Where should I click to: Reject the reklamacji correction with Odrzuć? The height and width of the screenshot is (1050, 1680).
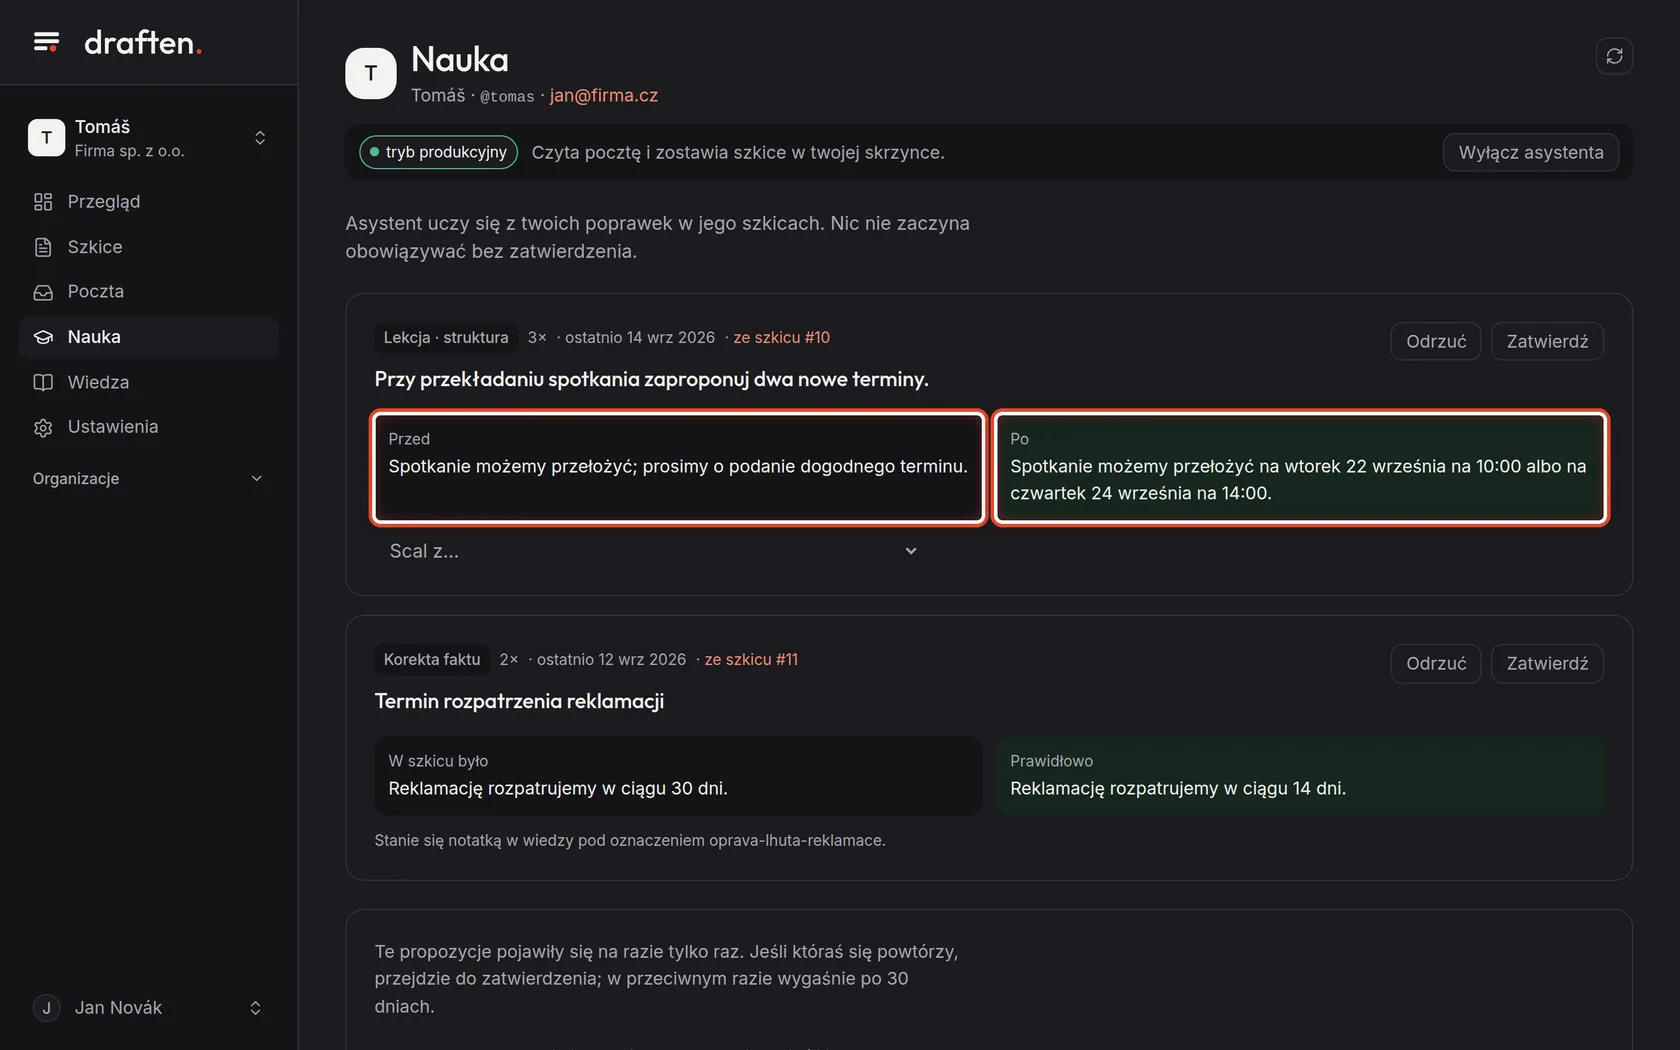click(x=1435, y=663)
